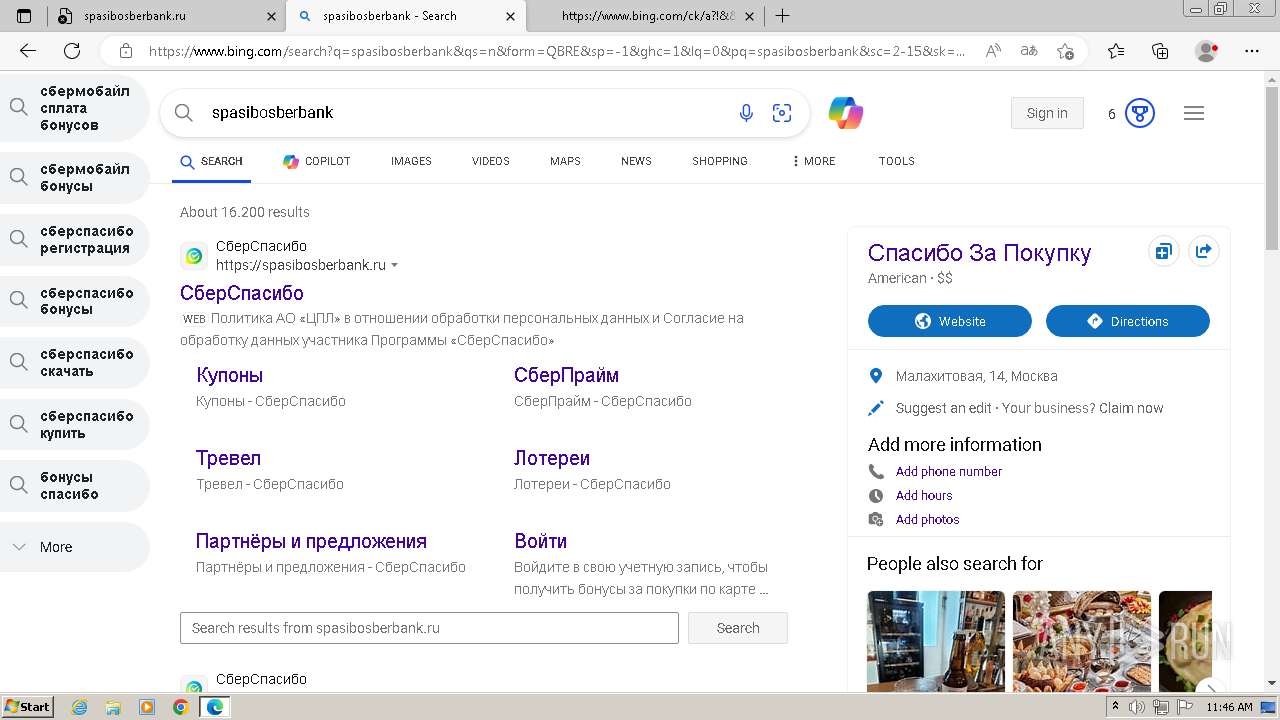This screenshot has height=720, width=1280.
Task: Click the translate page icon
Action: tap(1028, 51)
